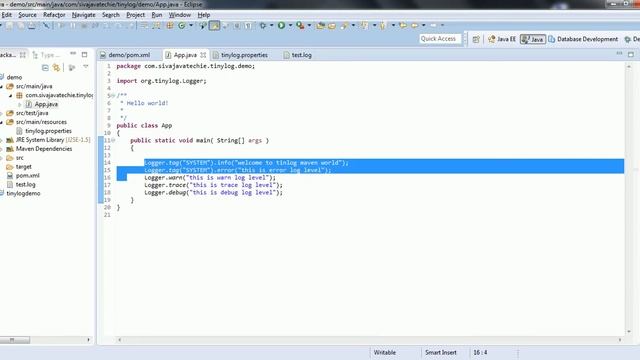This screenshot has width=640, height=360.
Task: Toggle Mark Occurrences in the toolbar
Action: pos(214,25)
